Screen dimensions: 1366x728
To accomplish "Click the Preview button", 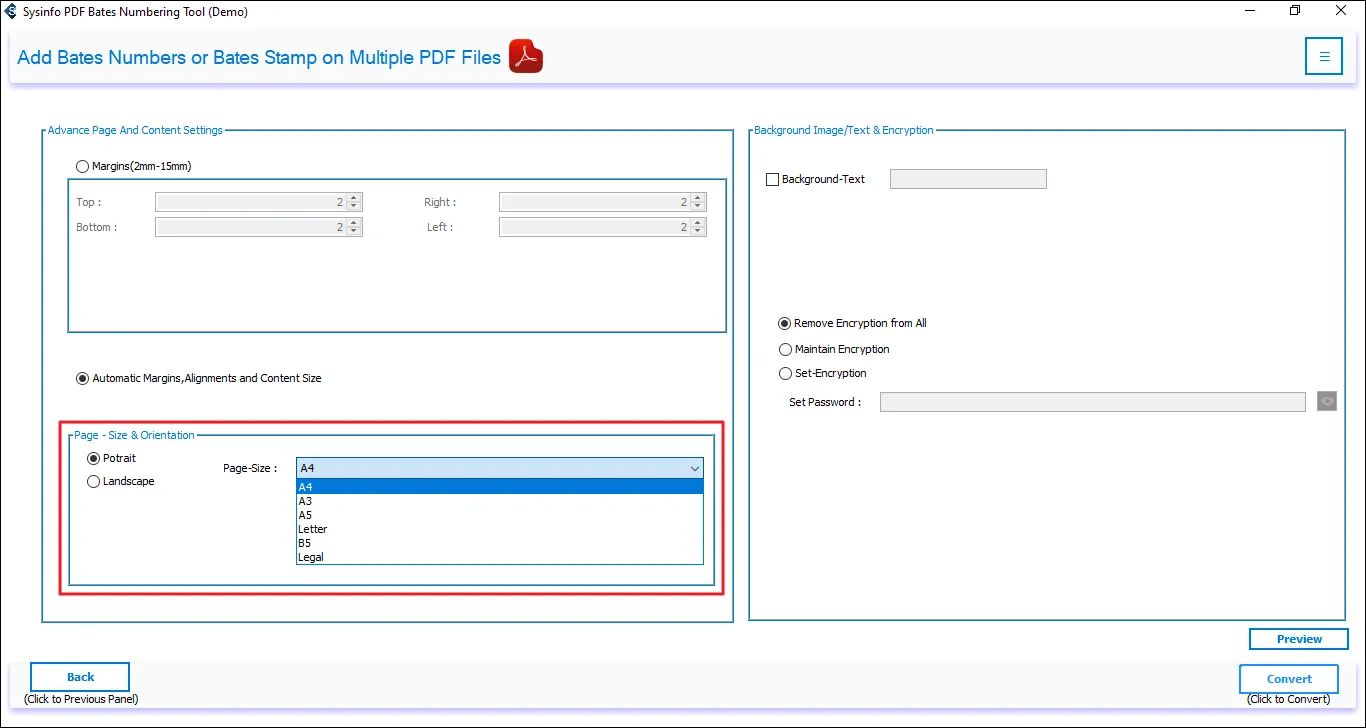I will point(1299,639).
